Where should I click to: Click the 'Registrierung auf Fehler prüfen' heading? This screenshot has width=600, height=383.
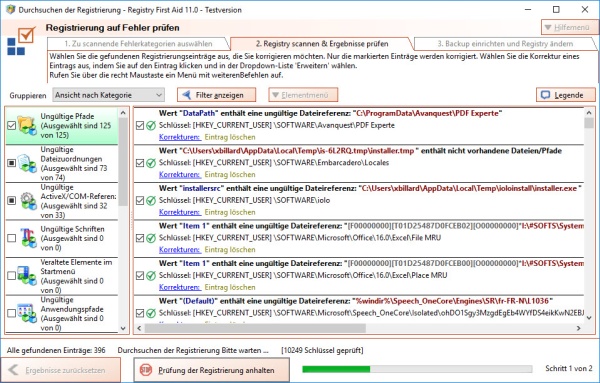(112, 28)
